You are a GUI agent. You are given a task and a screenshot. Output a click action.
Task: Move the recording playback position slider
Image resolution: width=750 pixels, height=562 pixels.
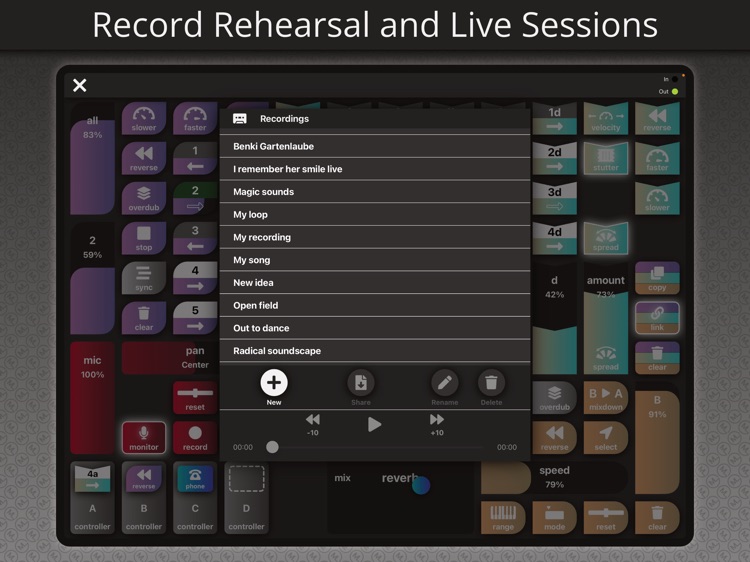(x=272, y=447)
